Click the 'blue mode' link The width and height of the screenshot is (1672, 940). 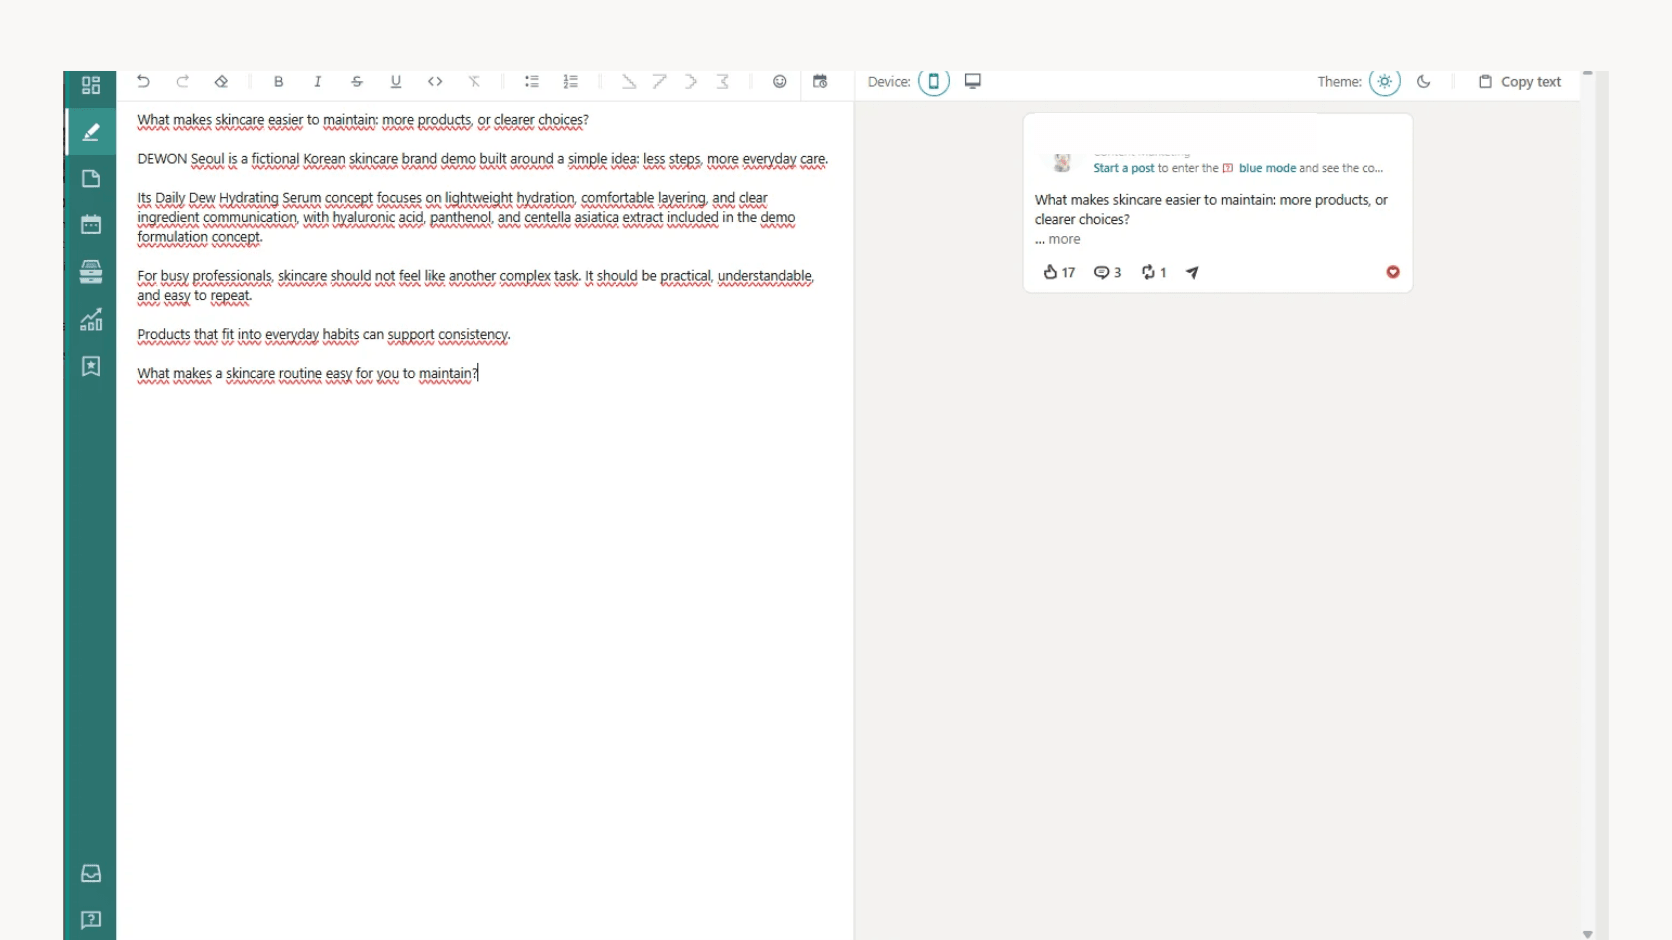click(x=1267, y=168)
